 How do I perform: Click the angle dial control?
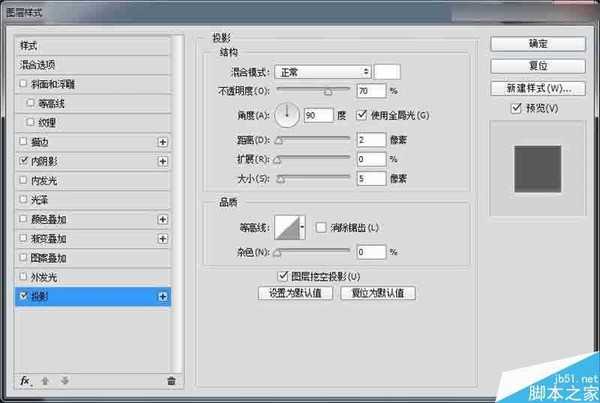[287, 115]
